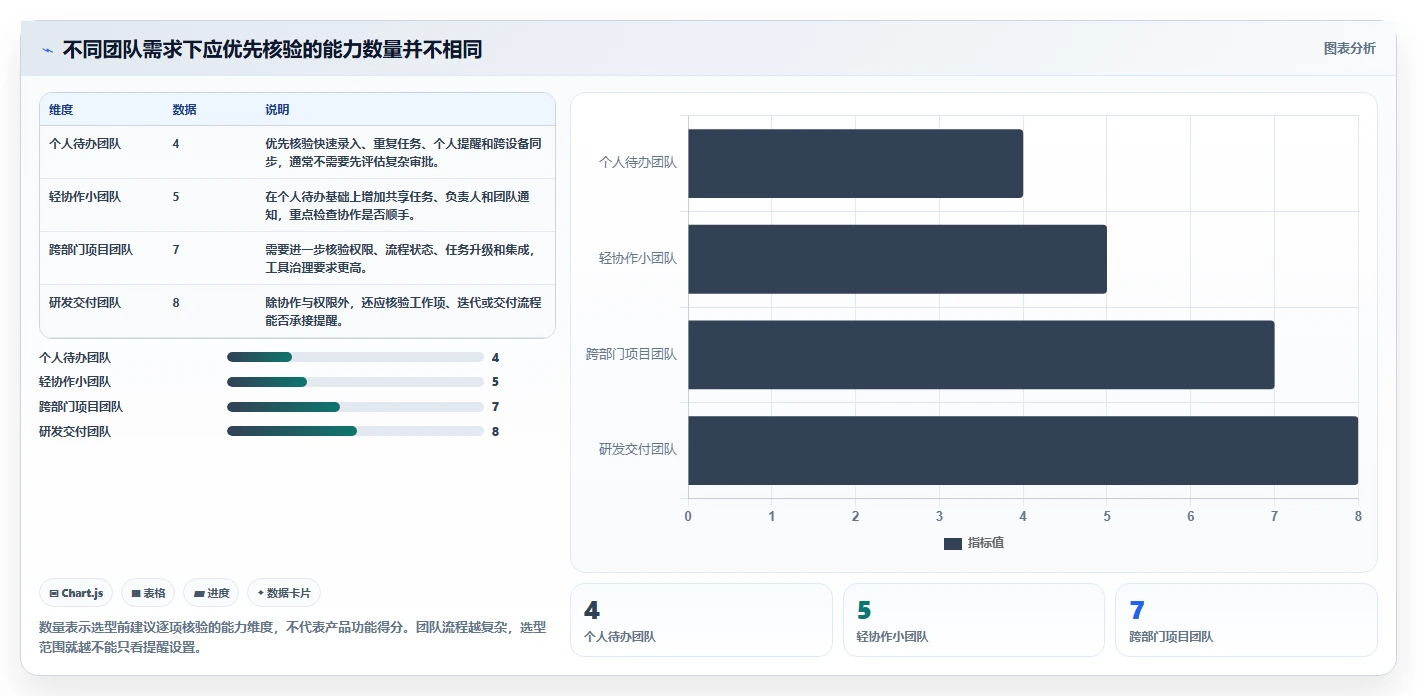
Task: Select 跨部门项目团队 cell in the table
Action: coord(91,250)
